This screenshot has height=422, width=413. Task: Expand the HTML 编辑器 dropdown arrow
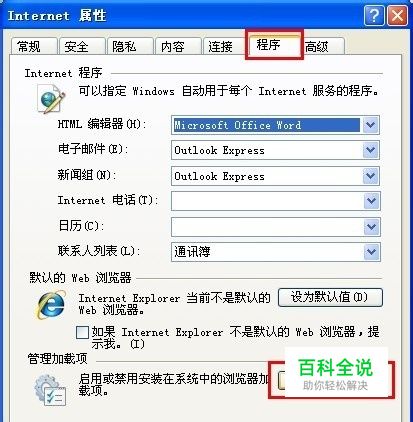tap(370, 125)
